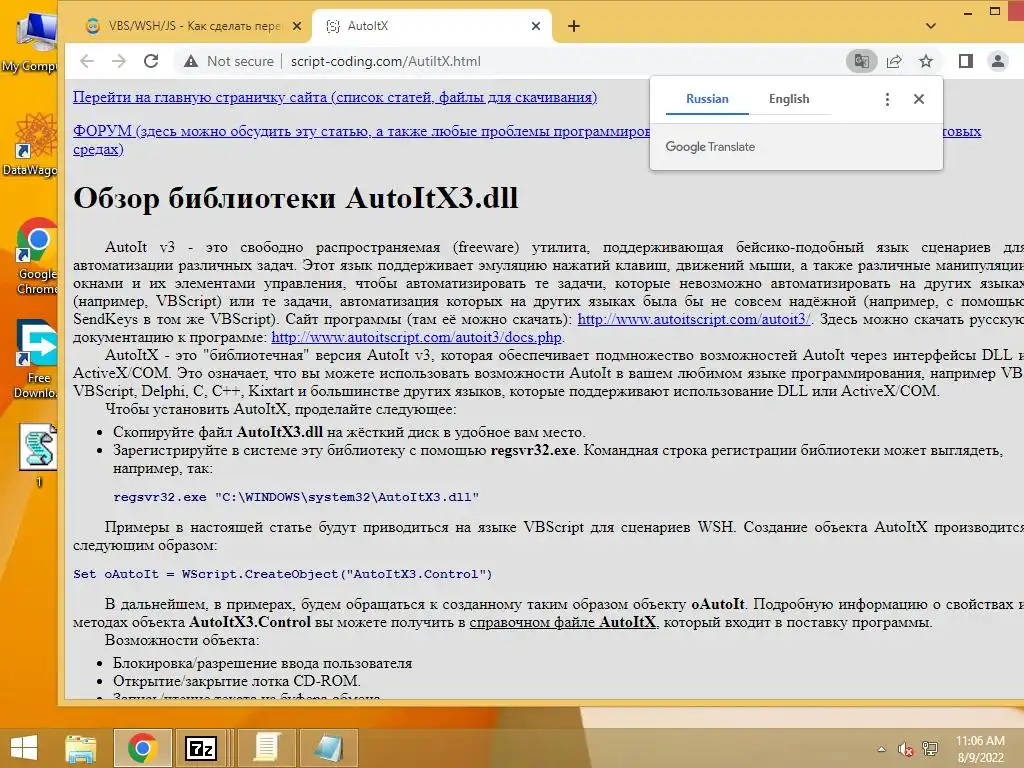Select the My Computer desktop icon
Image resolution: width=1024 pixels, height=768 pixels.
[x=31, y=40]
